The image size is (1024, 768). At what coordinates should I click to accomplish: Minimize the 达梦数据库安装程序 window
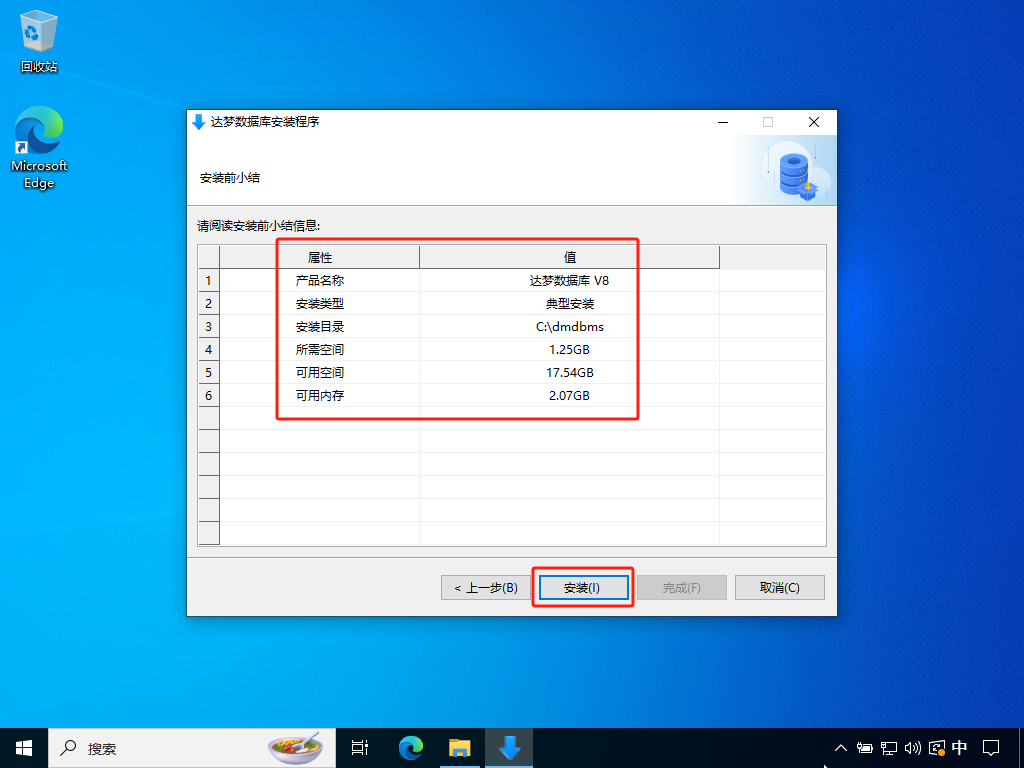(723, 122)
